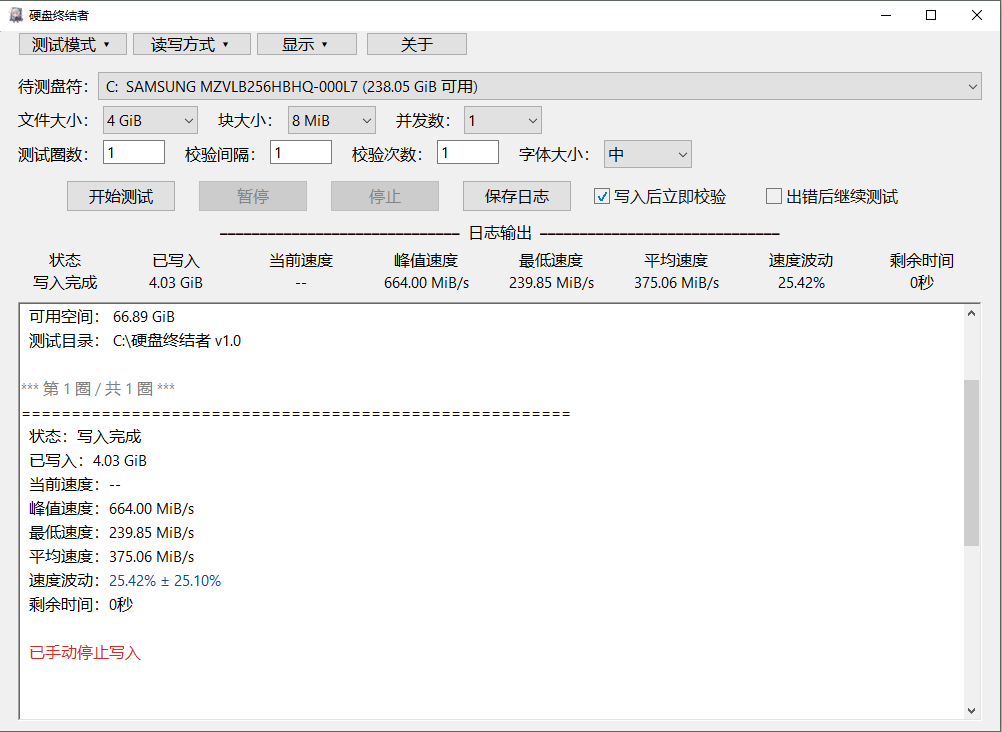Click the 关于 button
1002x732 pixels.
click(417, 45)
